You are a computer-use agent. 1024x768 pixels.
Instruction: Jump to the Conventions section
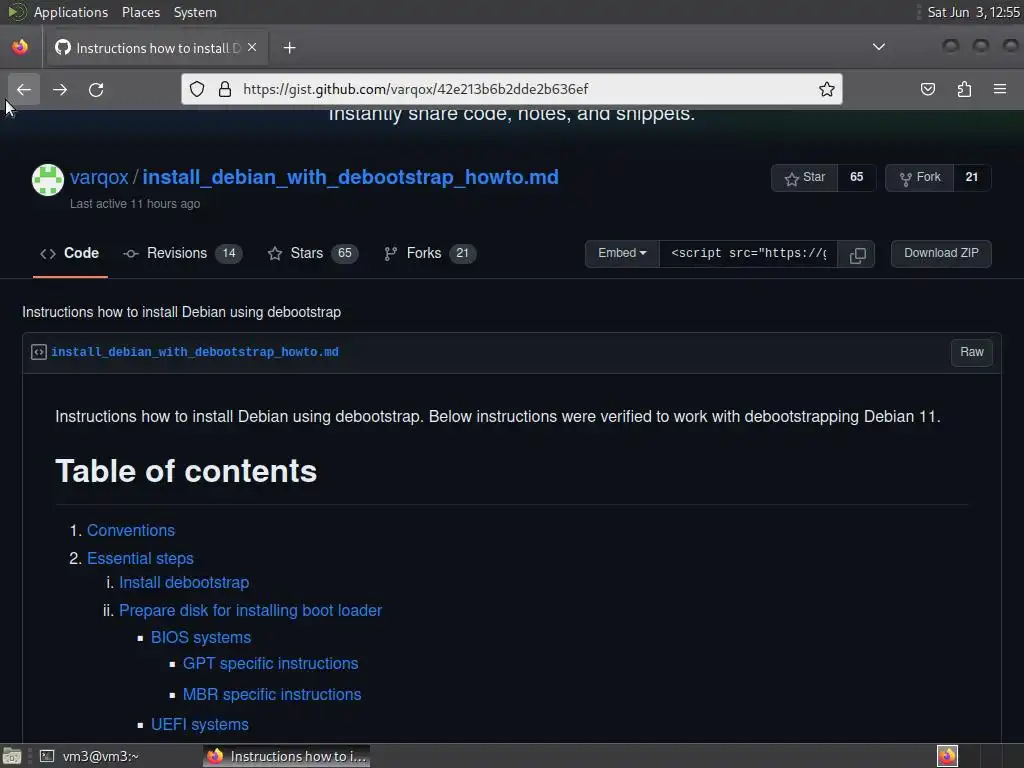131,530
